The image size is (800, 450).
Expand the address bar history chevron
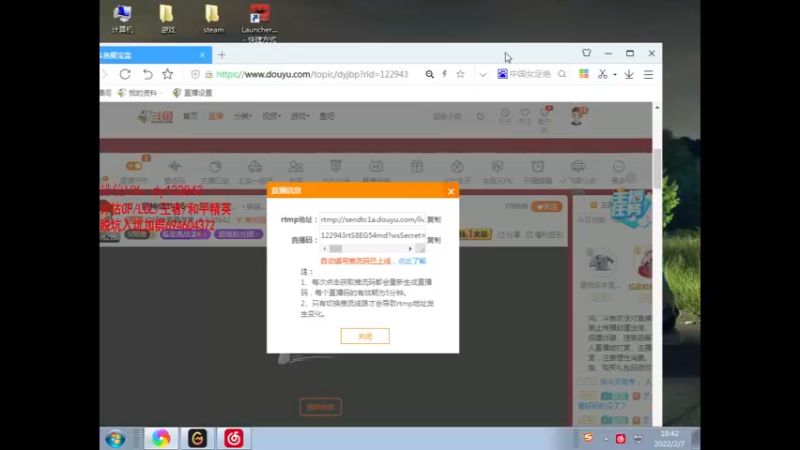tap(483, 75)
